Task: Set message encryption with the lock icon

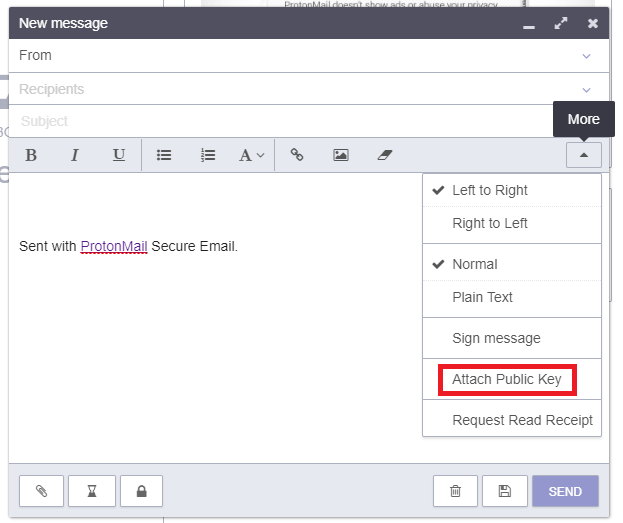Action: (x=141, y=491)
